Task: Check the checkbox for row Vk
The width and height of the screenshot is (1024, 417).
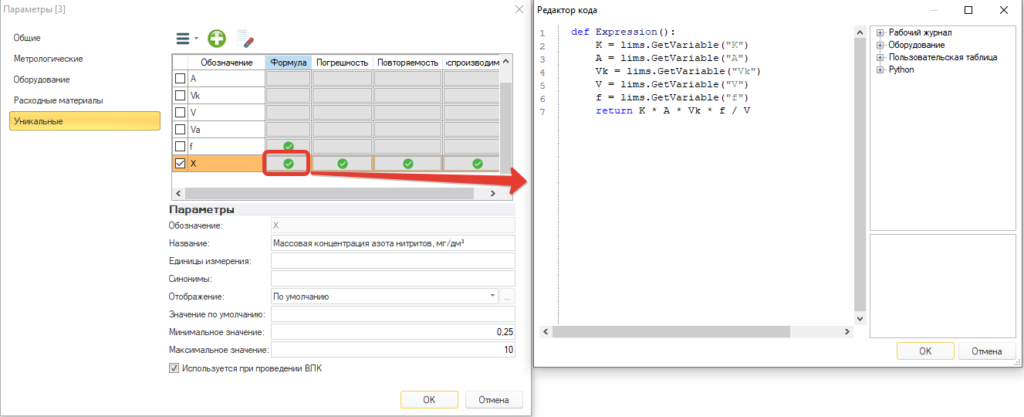Action: 181,95
